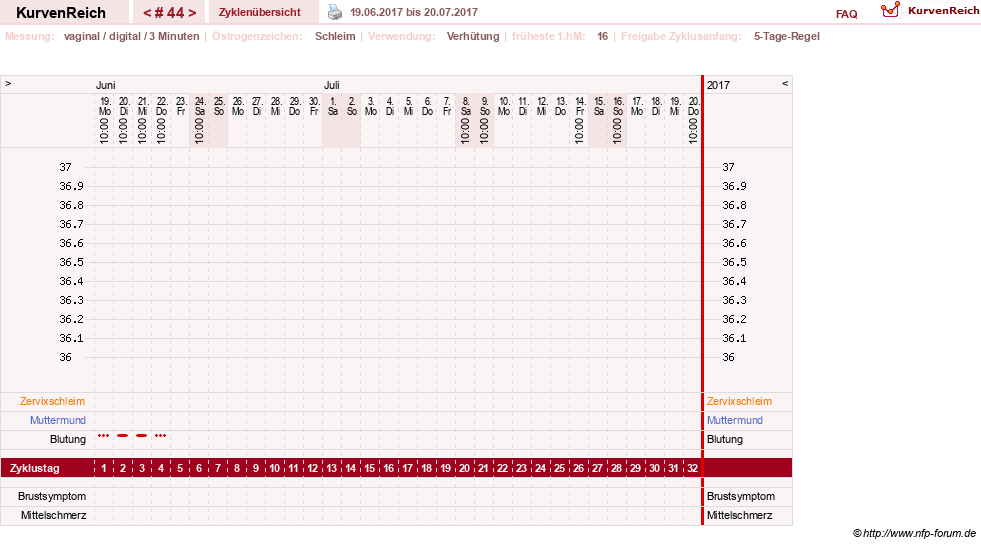Click the 'vaginal / digital / 3 Minuten' measurement value

point(131,36)
